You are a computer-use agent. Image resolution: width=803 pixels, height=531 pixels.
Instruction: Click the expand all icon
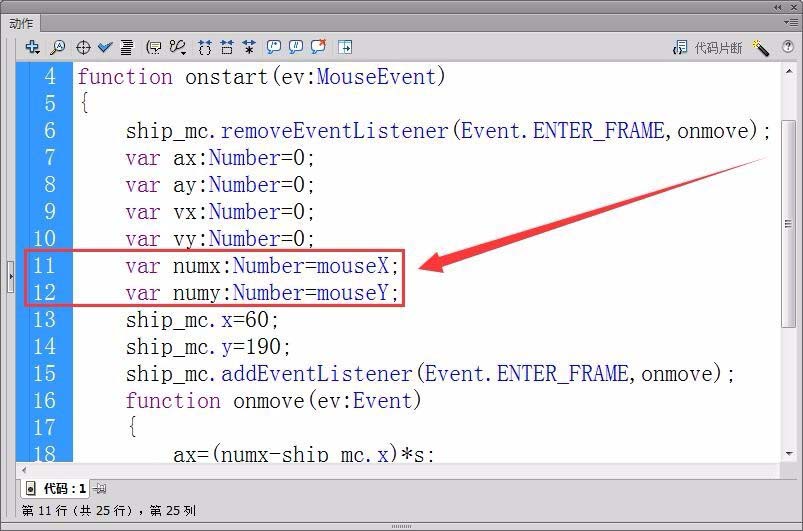(x=249, y=48)
